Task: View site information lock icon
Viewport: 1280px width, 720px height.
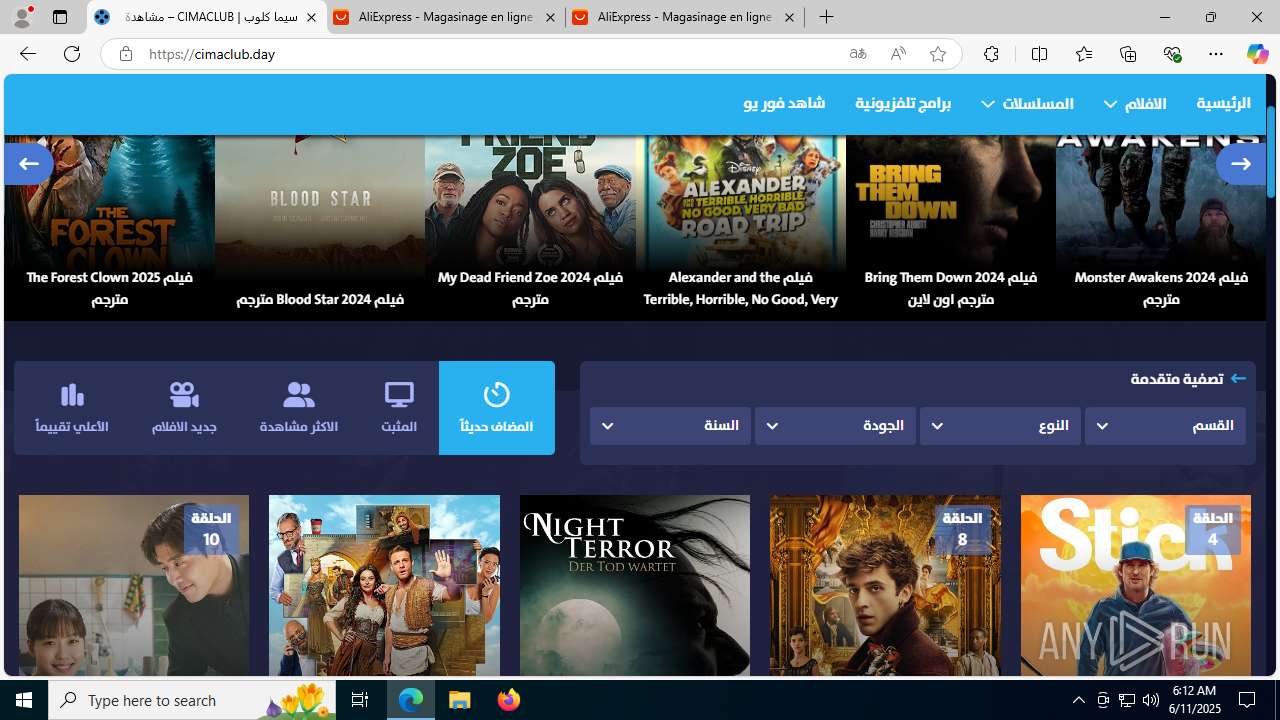Action: tap(125, 54)
